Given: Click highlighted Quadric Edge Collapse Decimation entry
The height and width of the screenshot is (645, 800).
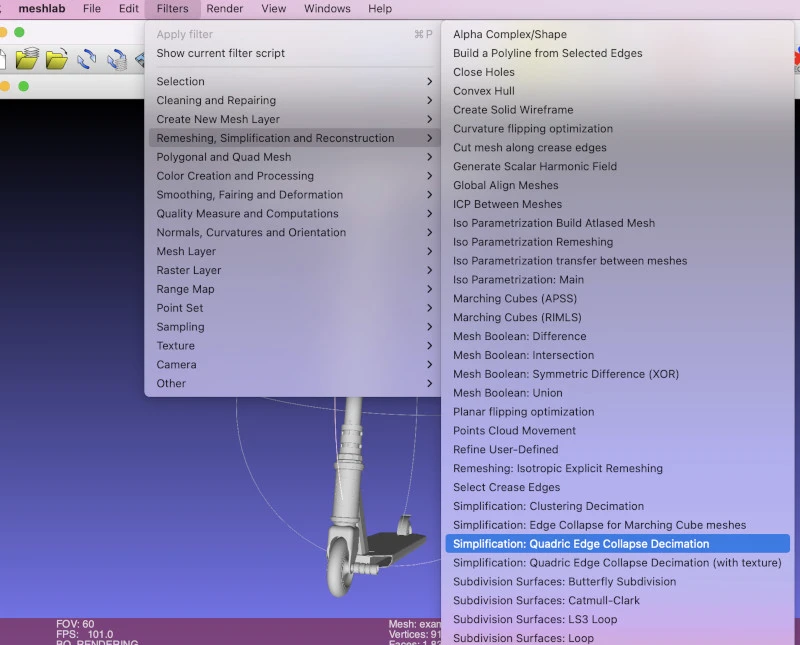Looking at the screenshot, I should [x=617, y=544].
